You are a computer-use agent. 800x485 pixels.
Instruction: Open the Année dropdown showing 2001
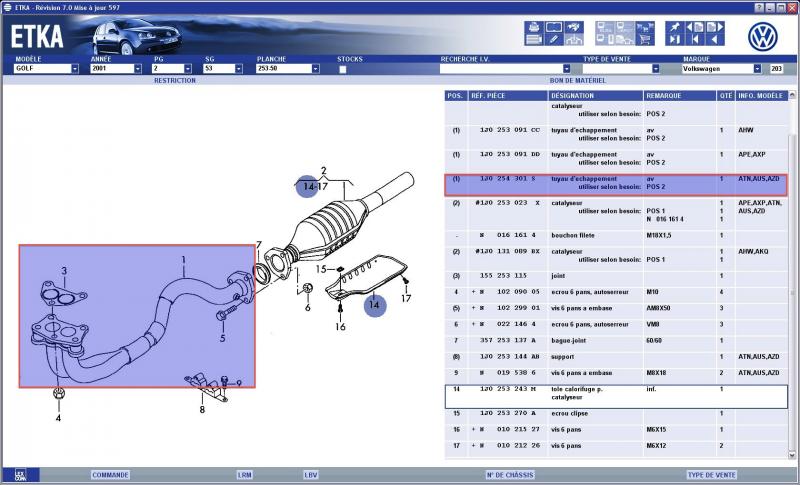138,69
